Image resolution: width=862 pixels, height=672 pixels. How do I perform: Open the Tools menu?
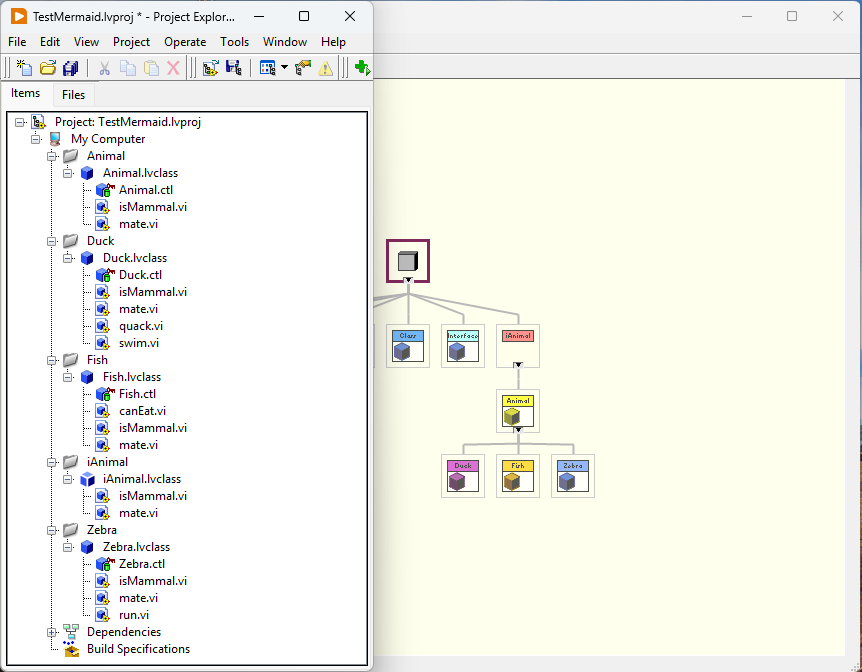235,42
